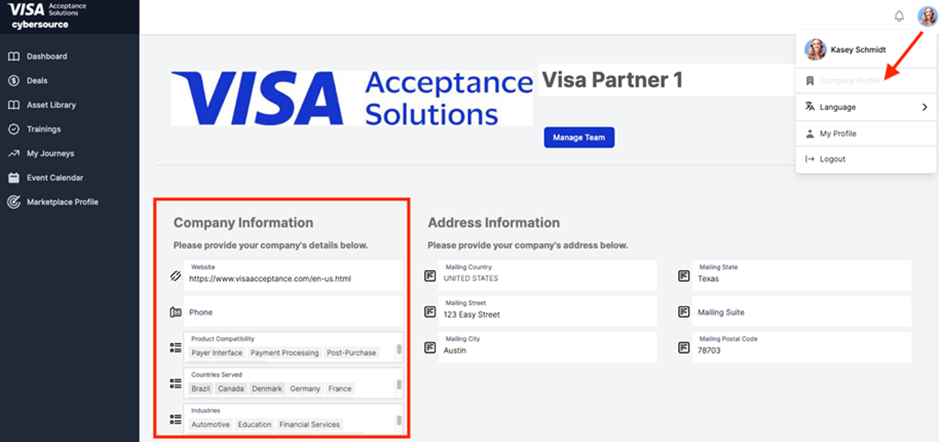Click the Marketplace Profile target icon
939x442 pixels.
pos(14,202)
